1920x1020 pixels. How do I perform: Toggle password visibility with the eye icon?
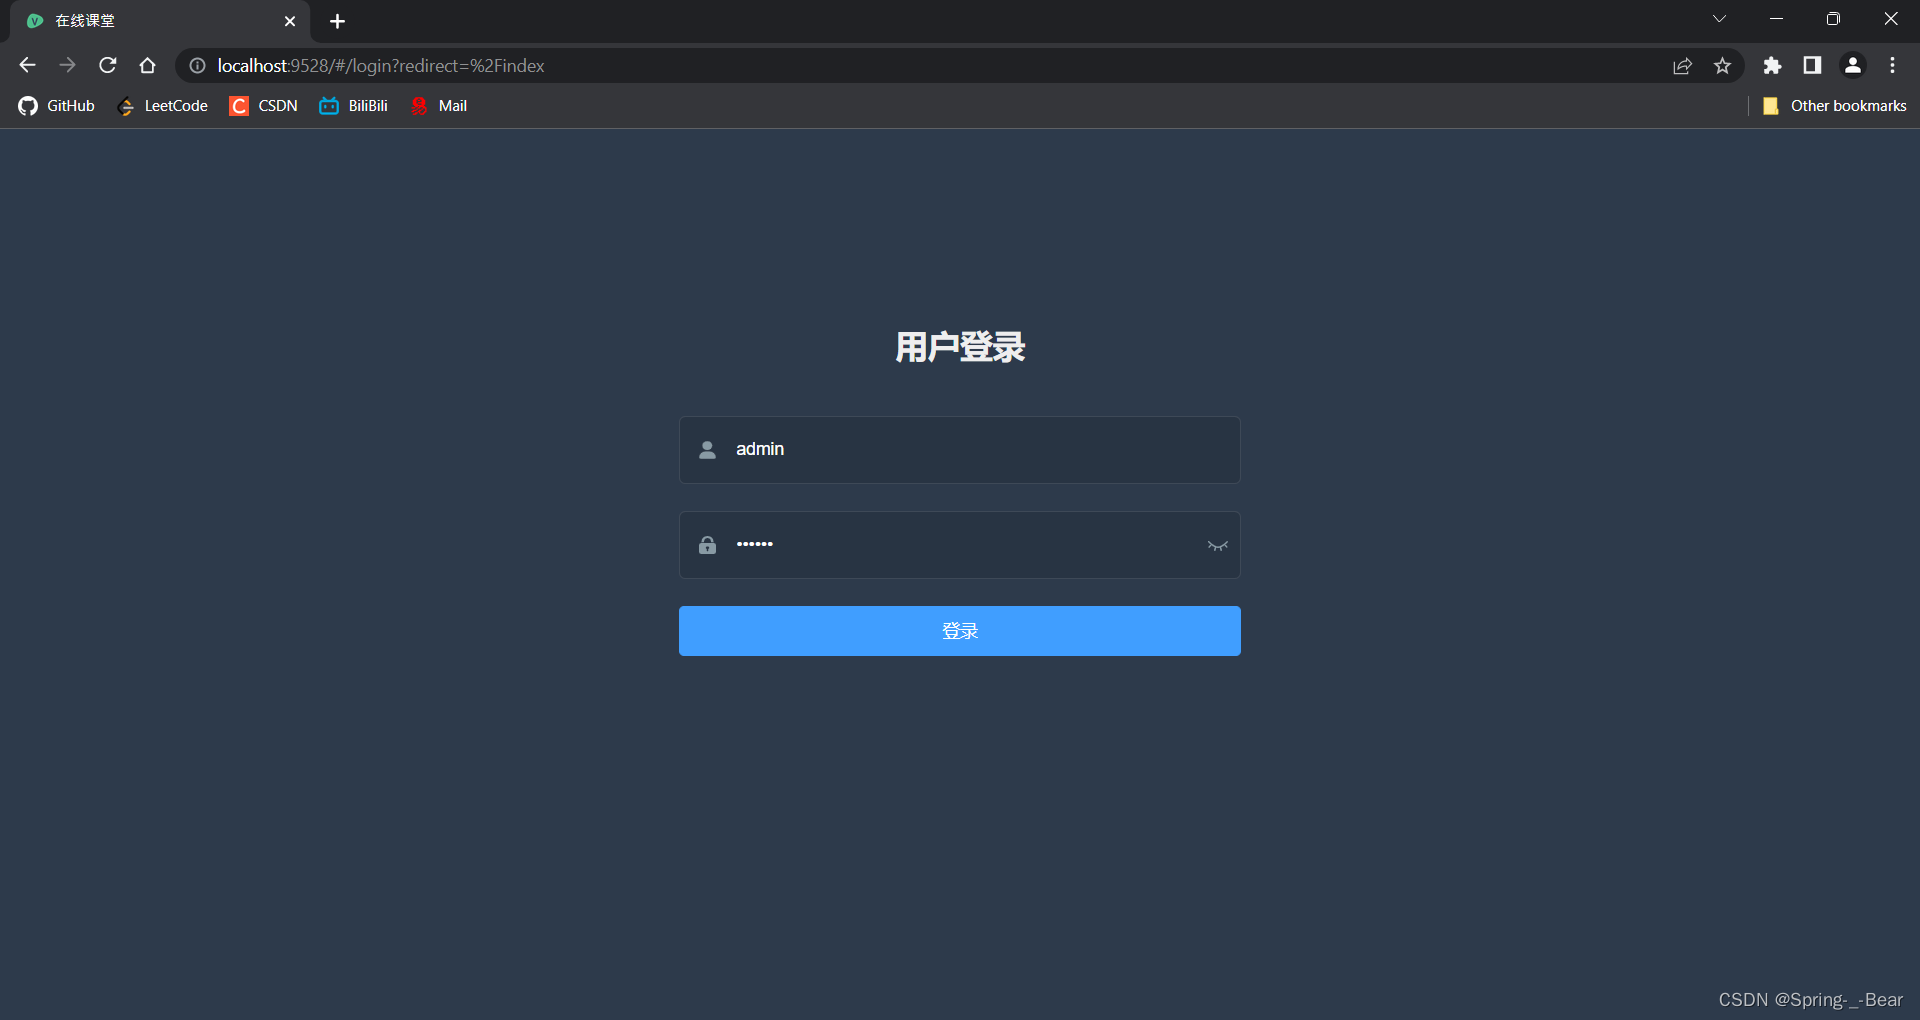pos(1217,545)
